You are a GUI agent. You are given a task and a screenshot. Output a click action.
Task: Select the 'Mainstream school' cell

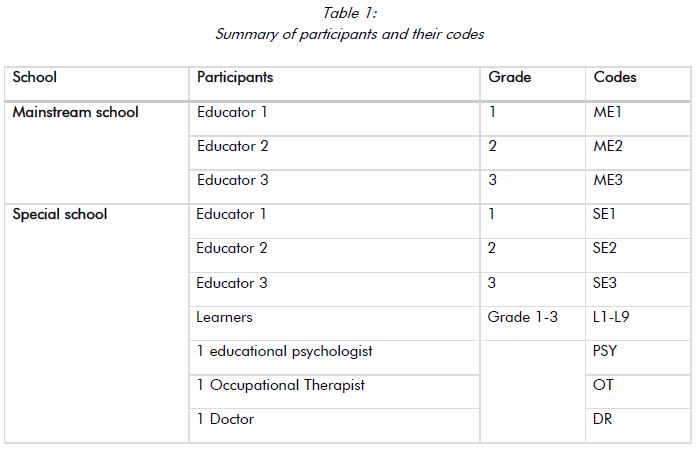coord(75,113)
